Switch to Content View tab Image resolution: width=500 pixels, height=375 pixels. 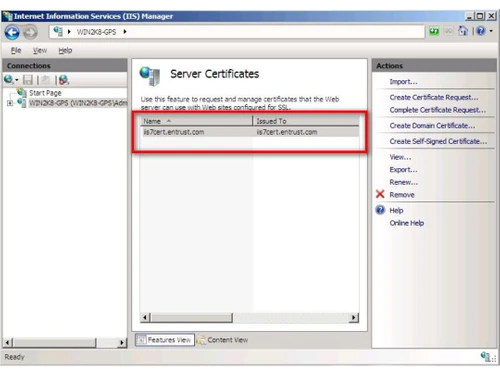point(223,340)
